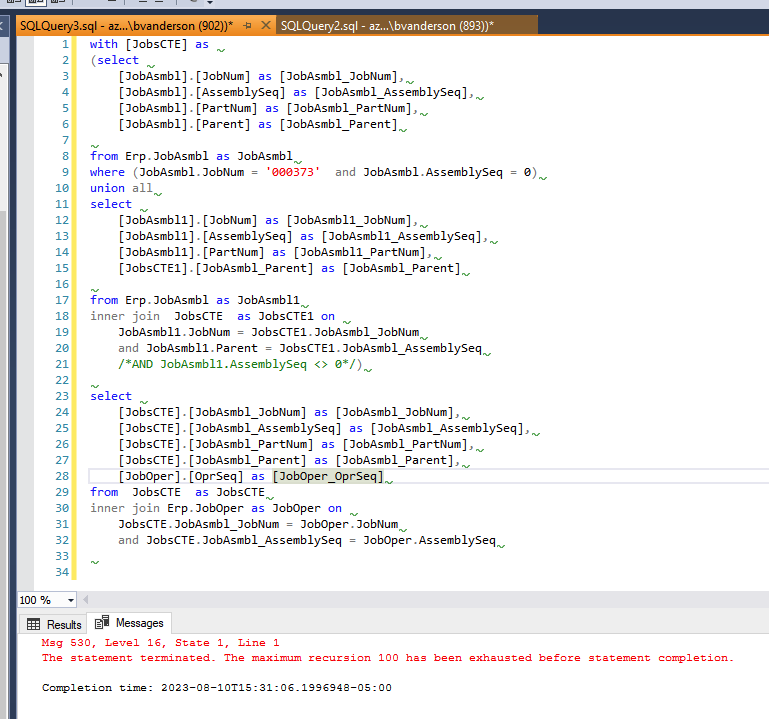Viewport: 769px width, 719px height.
Task: Select the SQLQuery3.sql editor tab
Action: point(127,26)
